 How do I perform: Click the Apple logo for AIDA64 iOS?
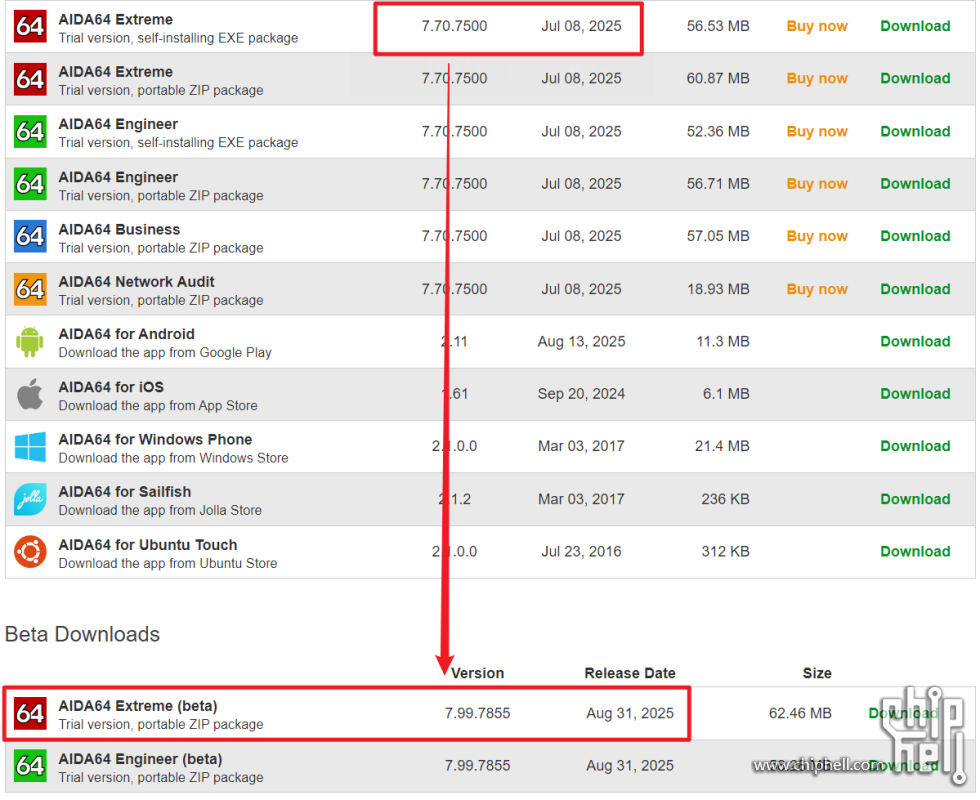30,394
